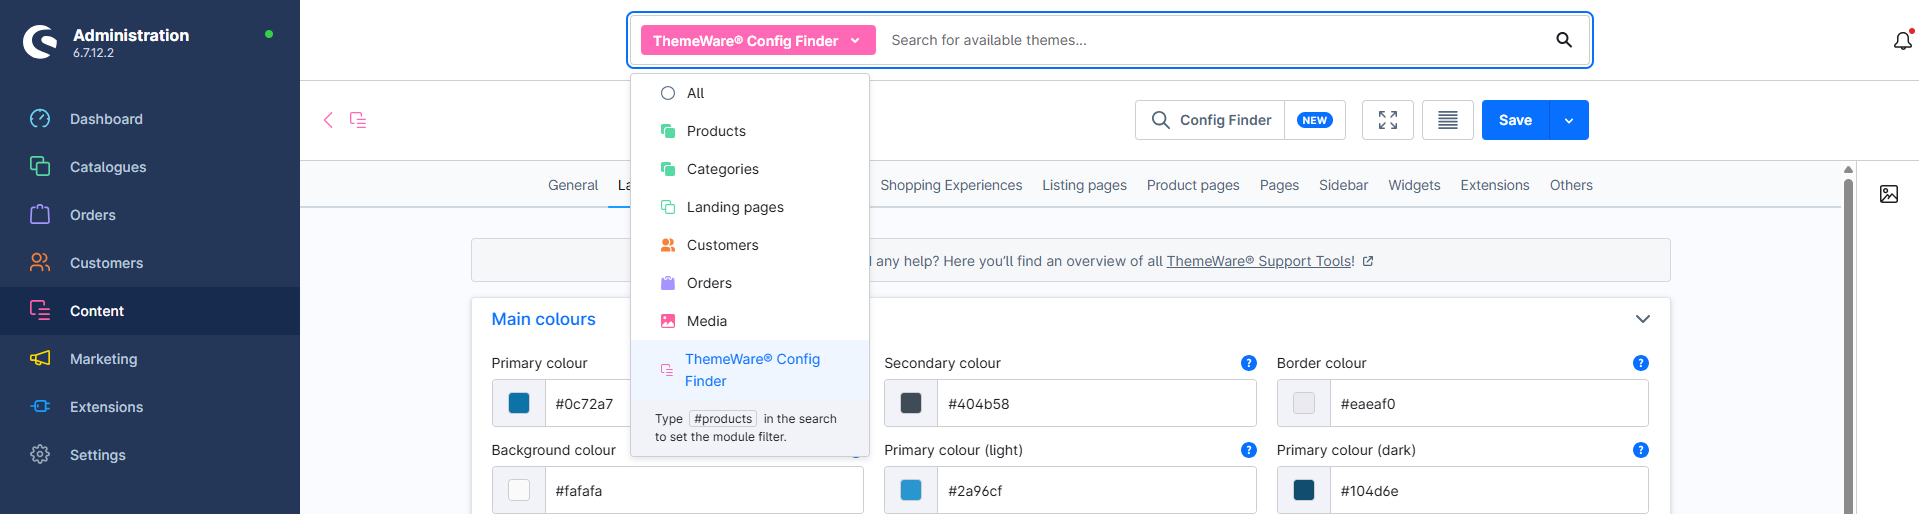Image resolution: width=1919 pixels, height=514 pixels.
Task: Open ThemeWare Support Tools link
Action: pos(1260,261)
